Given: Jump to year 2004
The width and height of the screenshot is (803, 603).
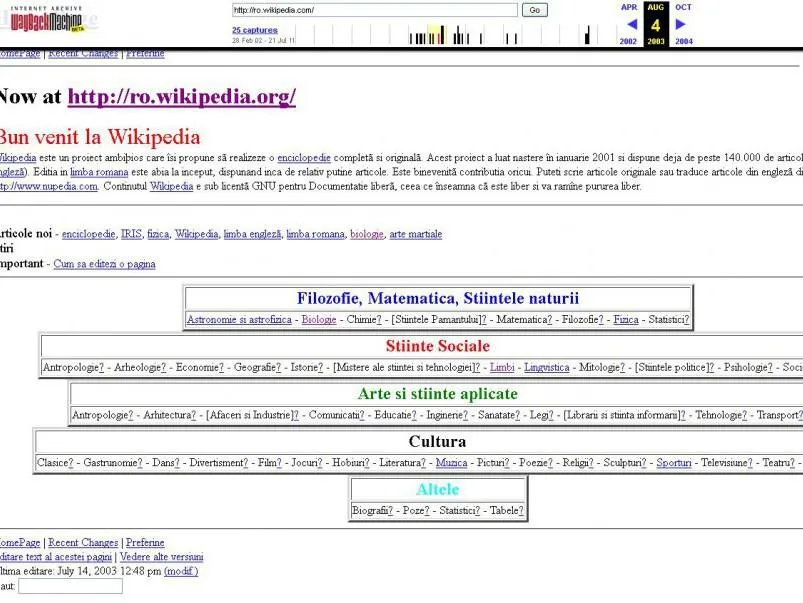Looking at the screenshot, I should tap(683, 42).
